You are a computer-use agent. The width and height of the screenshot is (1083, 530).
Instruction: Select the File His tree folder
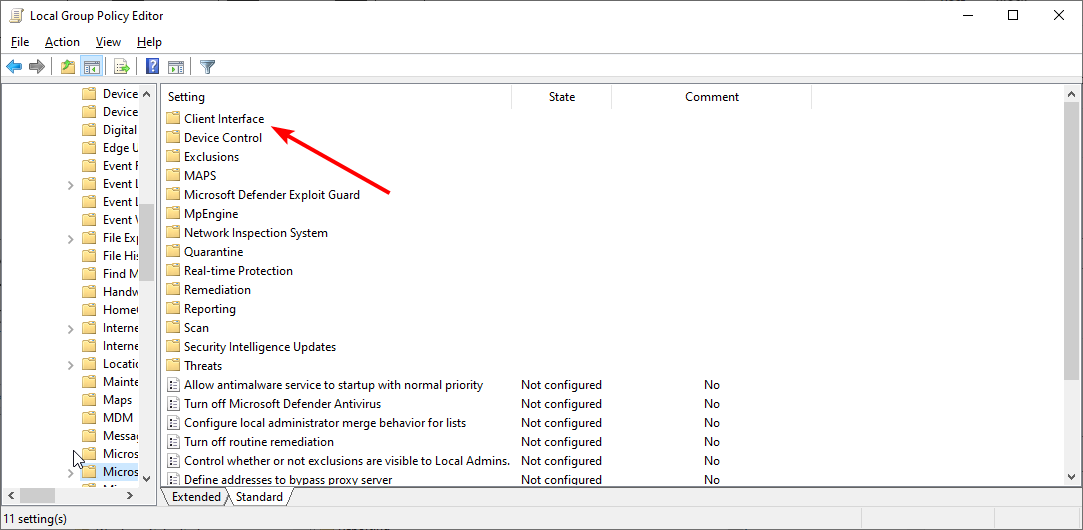point(111,256)
